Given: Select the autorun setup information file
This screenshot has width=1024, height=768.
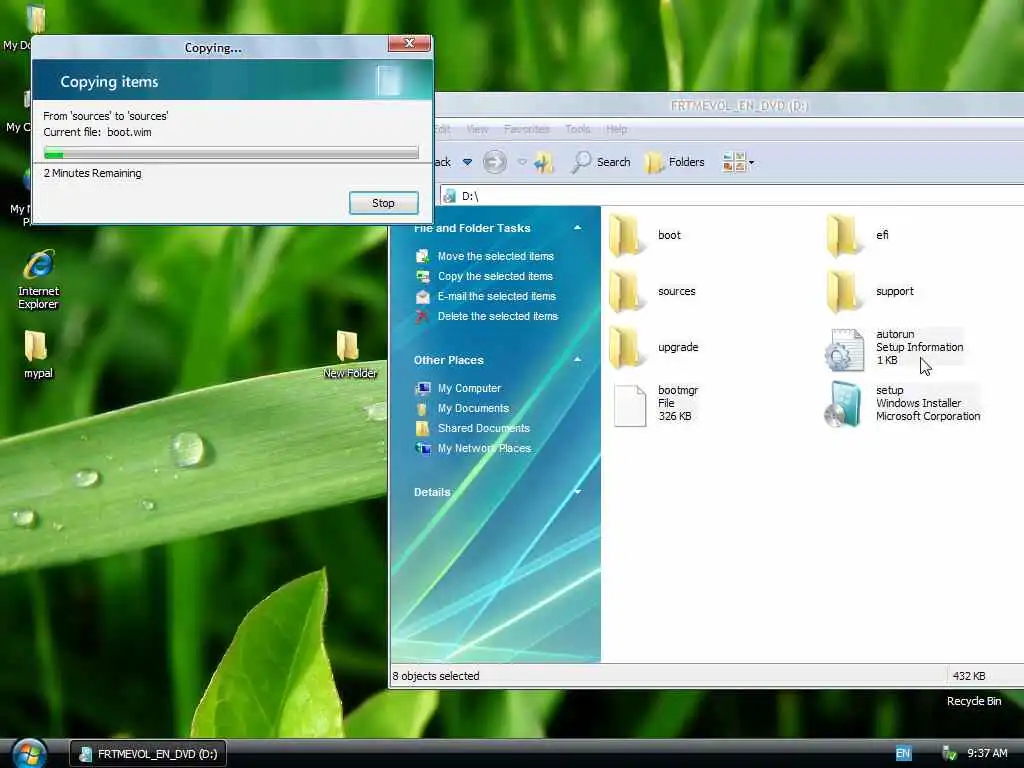Looking at the screenshot, I should (895, 347).
